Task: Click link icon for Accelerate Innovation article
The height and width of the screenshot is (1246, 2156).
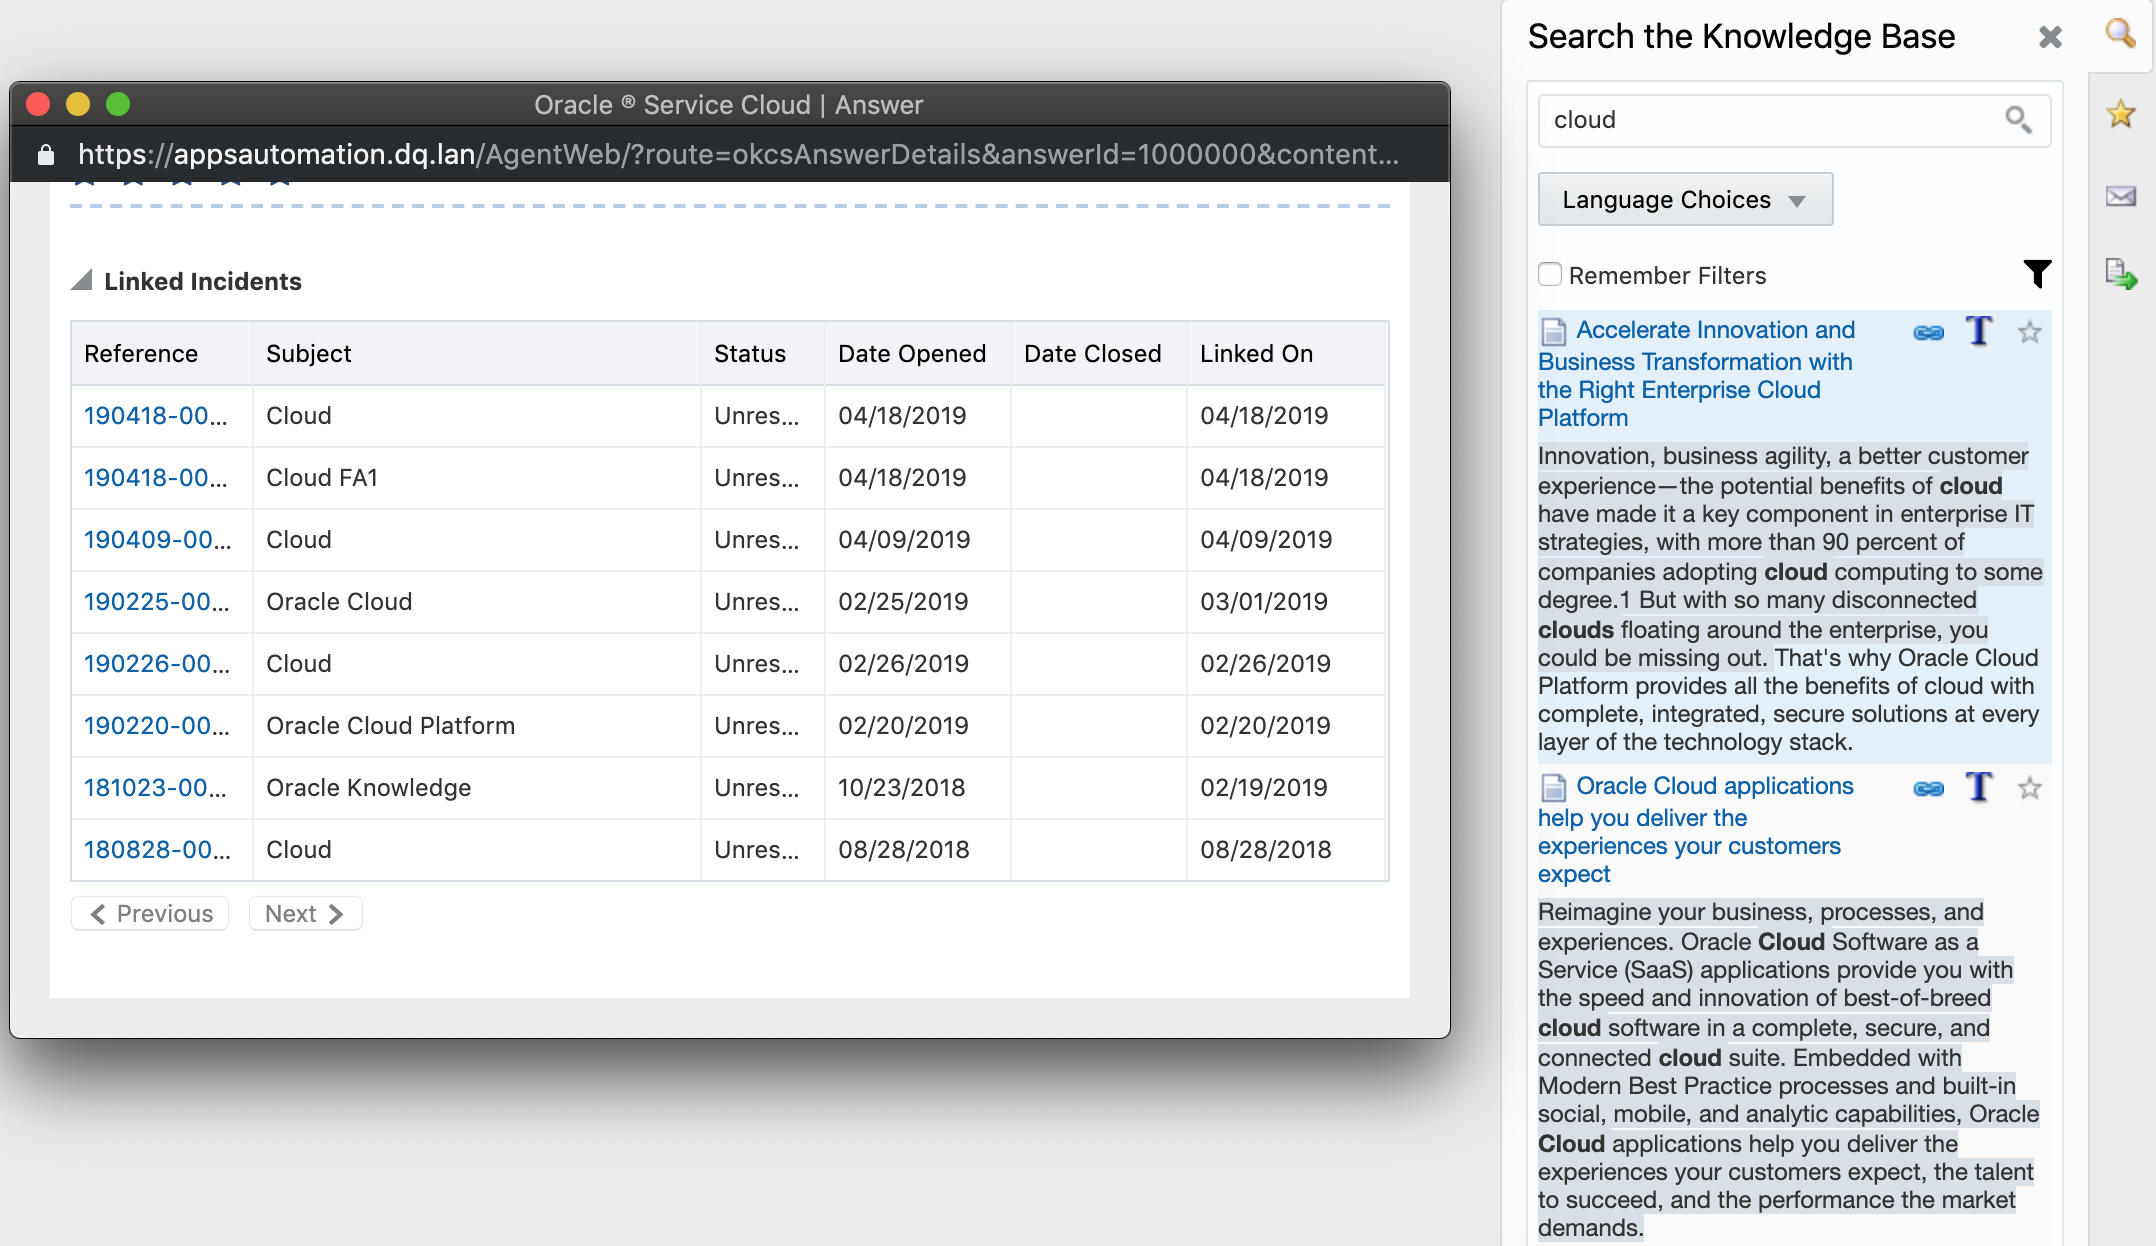Action: point(1928,333)
